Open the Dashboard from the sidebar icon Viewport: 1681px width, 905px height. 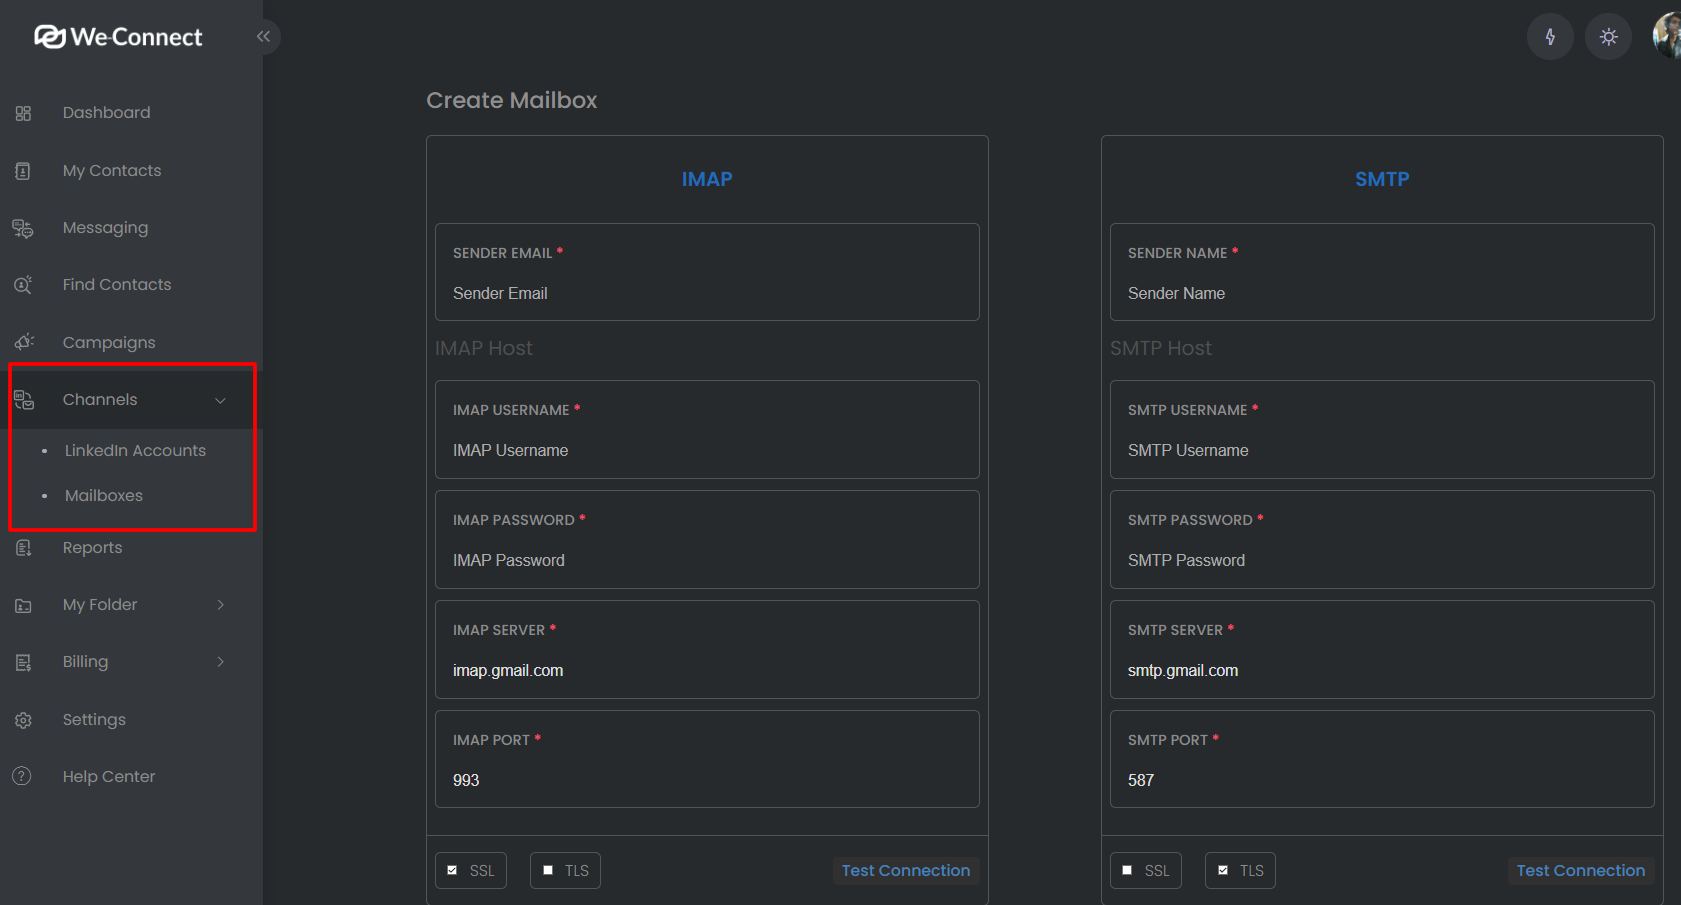click(23, 112)
